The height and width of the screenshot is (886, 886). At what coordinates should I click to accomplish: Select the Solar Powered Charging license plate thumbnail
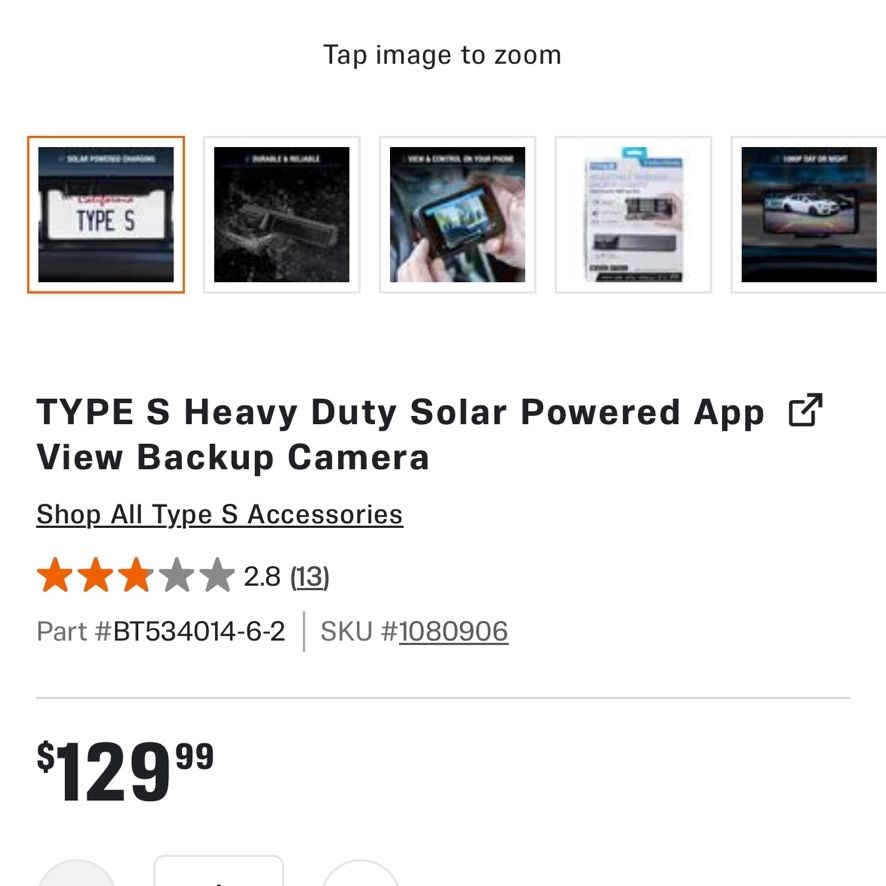click(x=106, y=215)
